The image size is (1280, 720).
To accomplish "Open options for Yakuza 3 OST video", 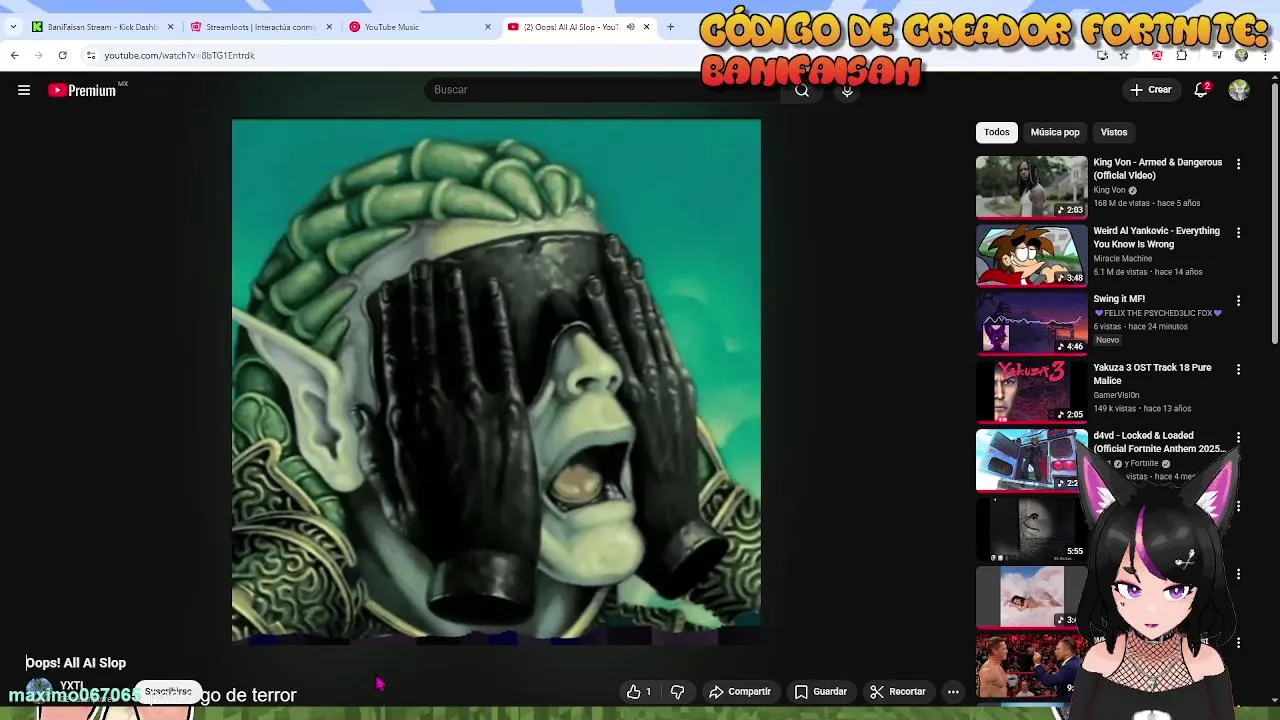I will tap(1238, 369).
